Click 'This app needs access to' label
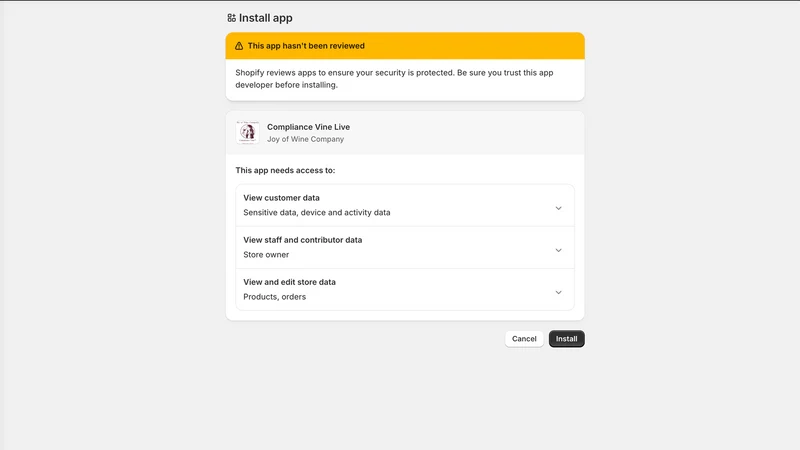Viewport: 800px width, 450px height. pyautogui.click(x=285, y=170)
